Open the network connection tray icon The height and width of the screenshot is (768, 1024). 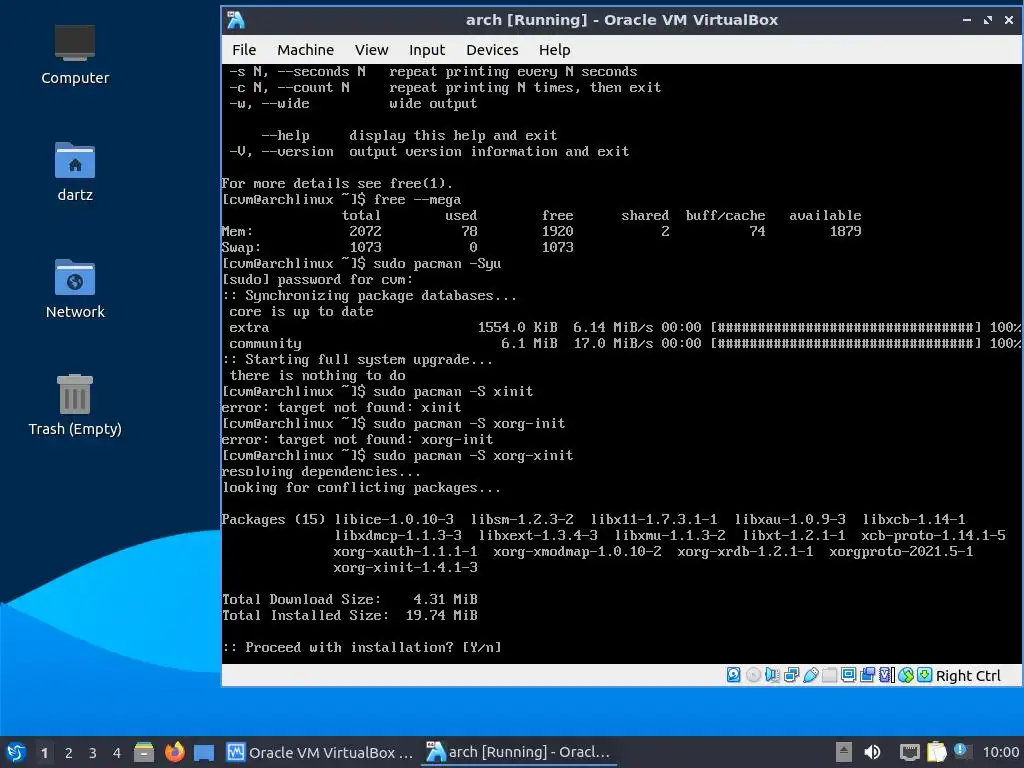click(909, 752)
